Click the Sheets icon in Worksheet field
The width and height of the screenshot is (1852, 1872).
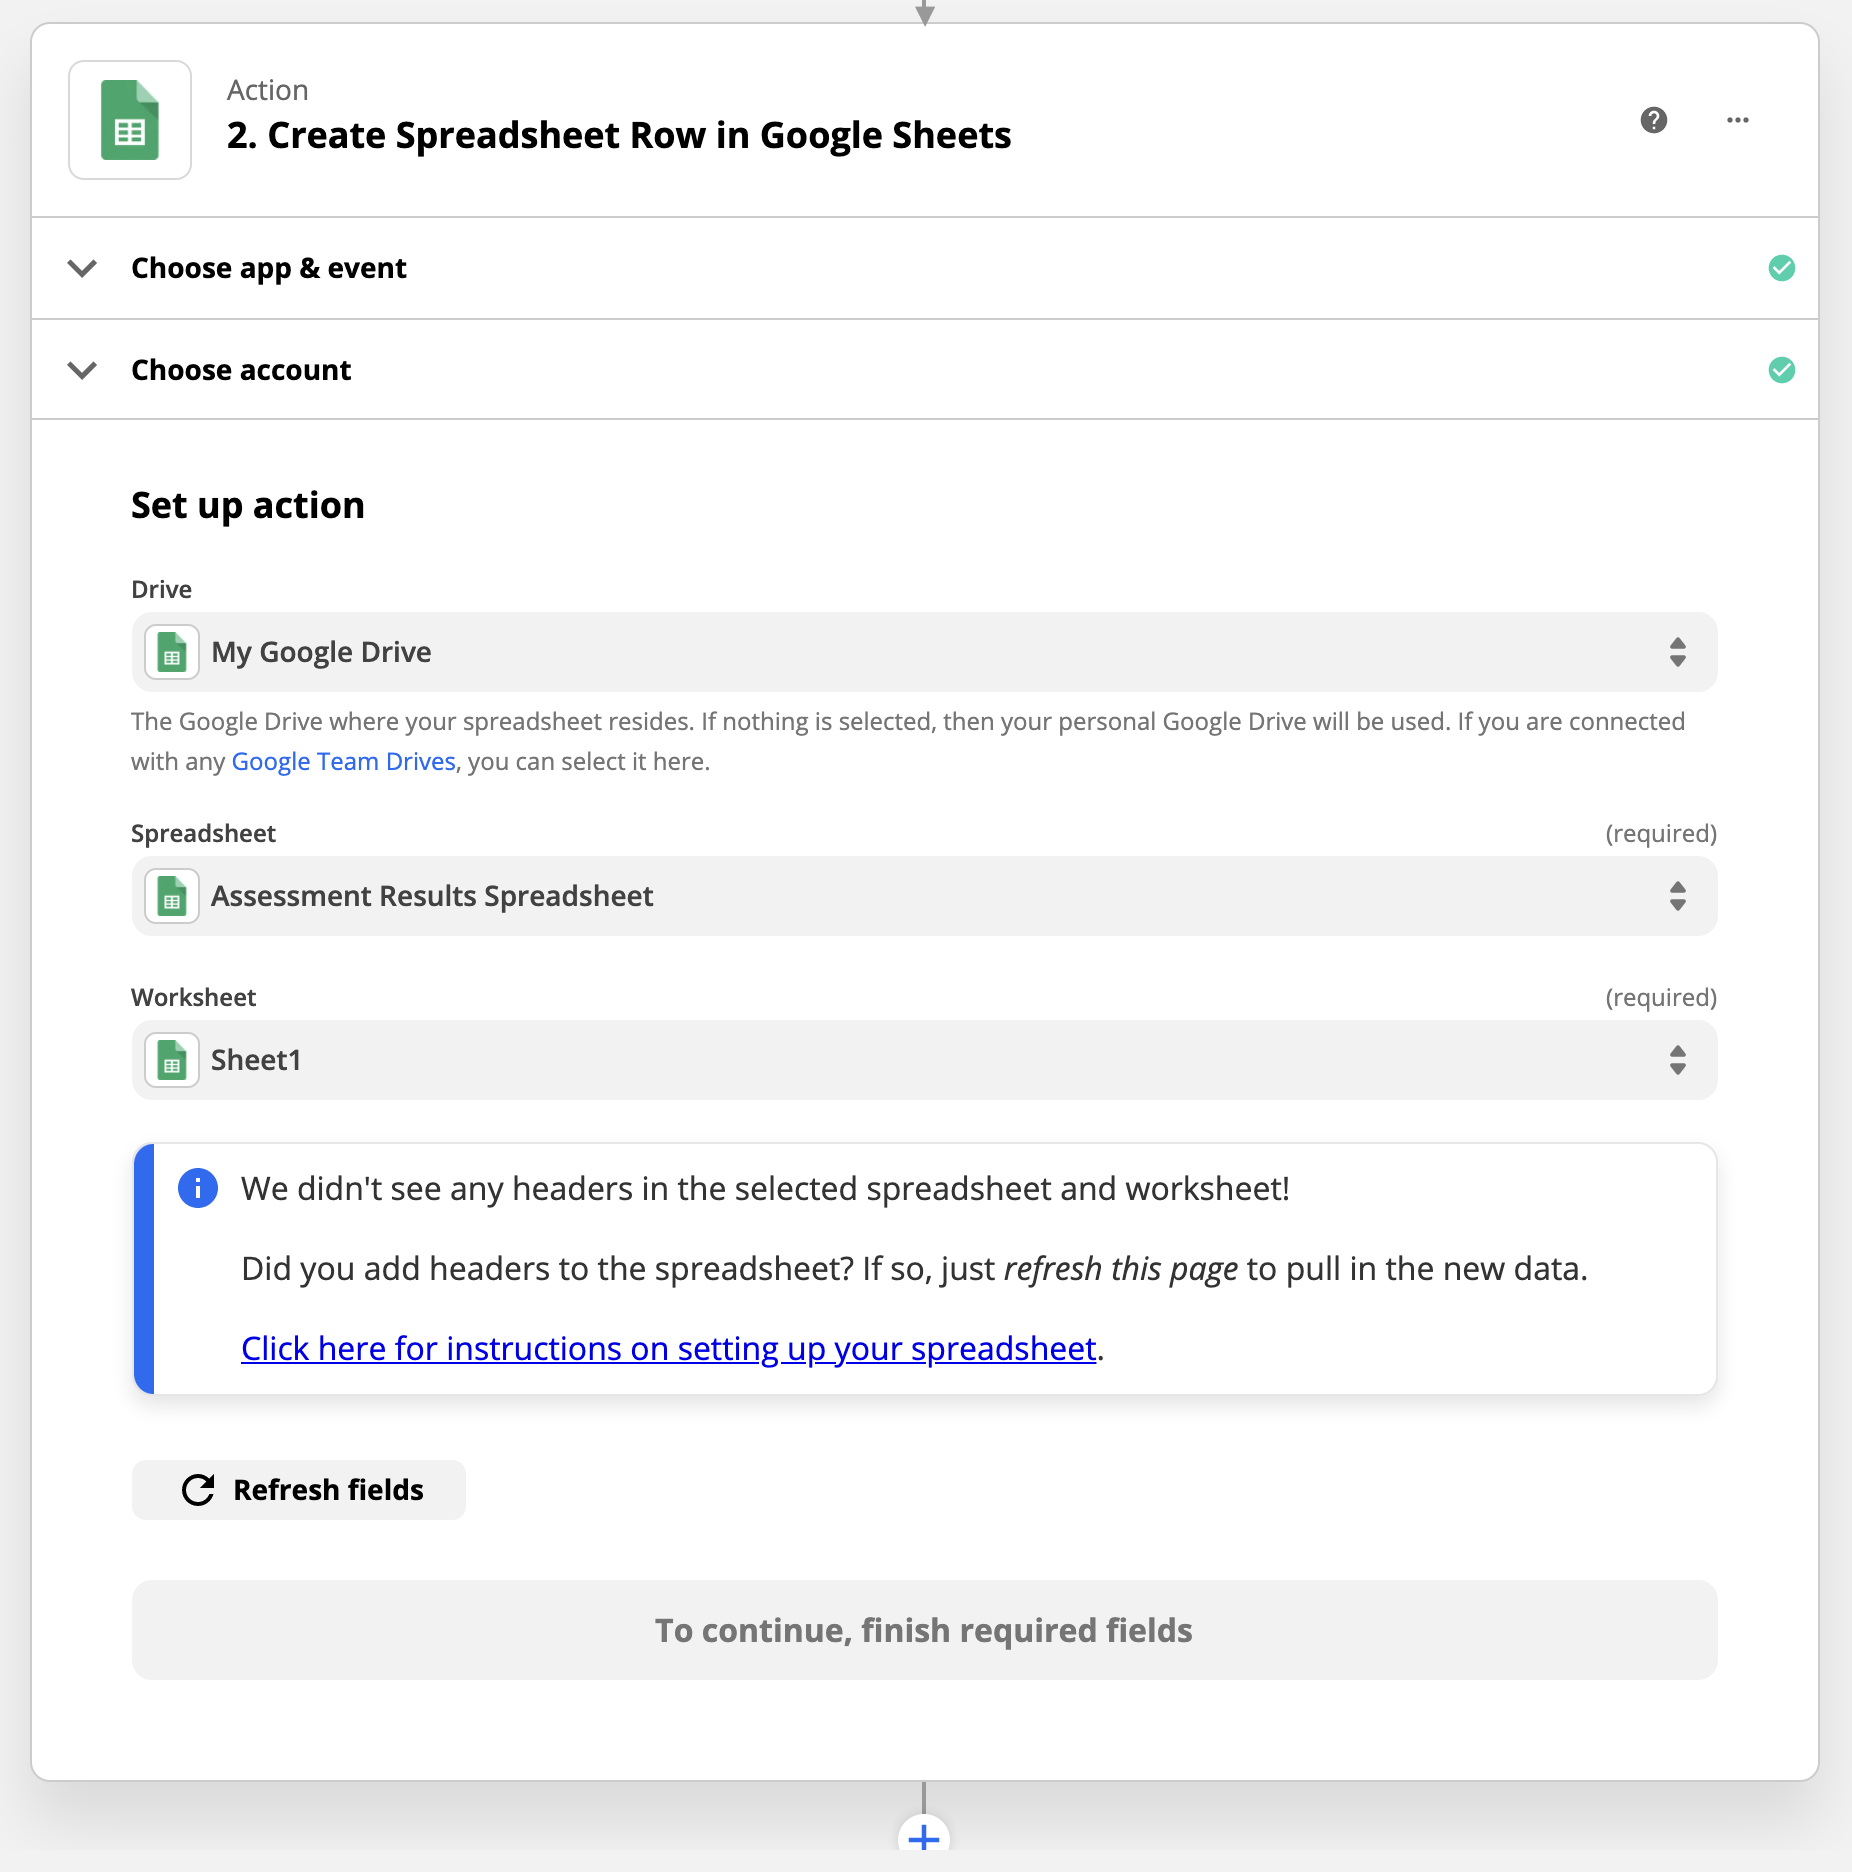pyautogui.click(x=172, y=1060)
